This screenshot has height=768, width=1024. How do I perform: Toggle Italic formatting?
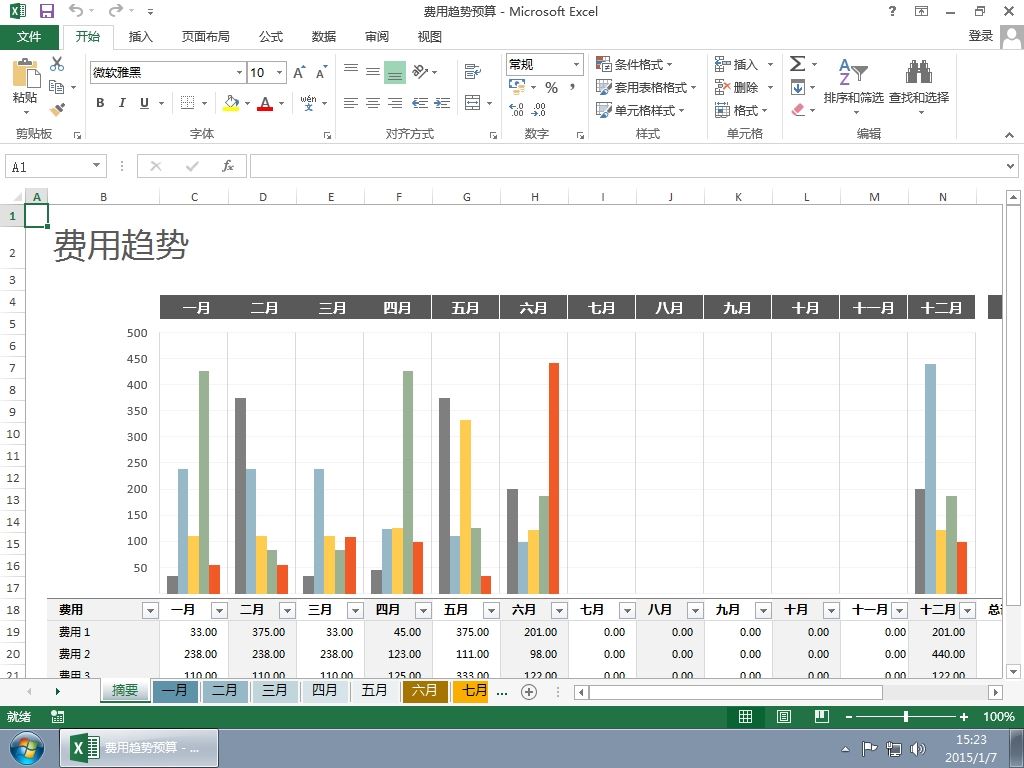122,103
